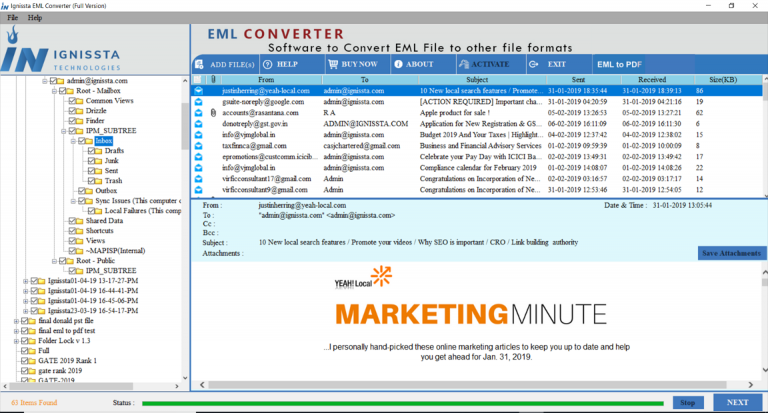Expand the Ignissta01-04-19 13-17-27-PM node
The image size is (768, 413).
pyautogui.click(x=25, y=281)
